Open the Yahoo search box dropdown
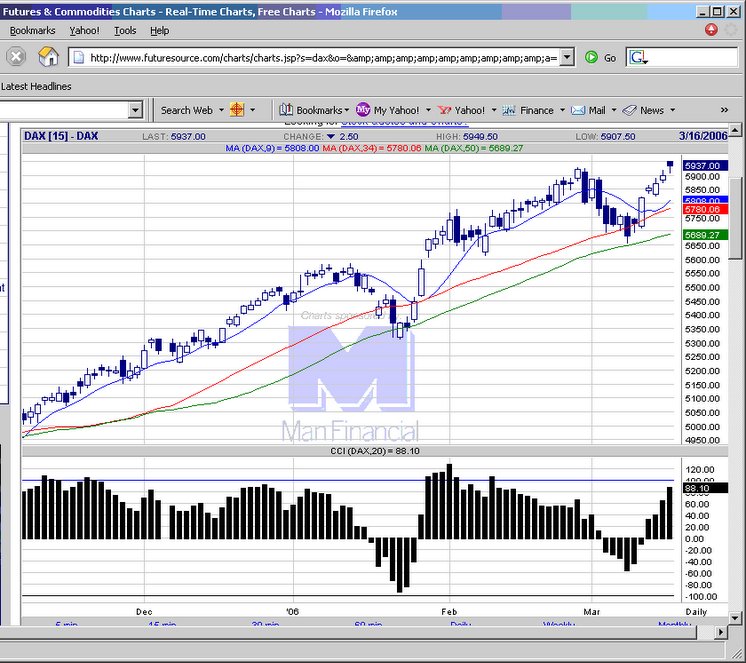This screenshot has width=746, height=663. [x=135, y=110]
